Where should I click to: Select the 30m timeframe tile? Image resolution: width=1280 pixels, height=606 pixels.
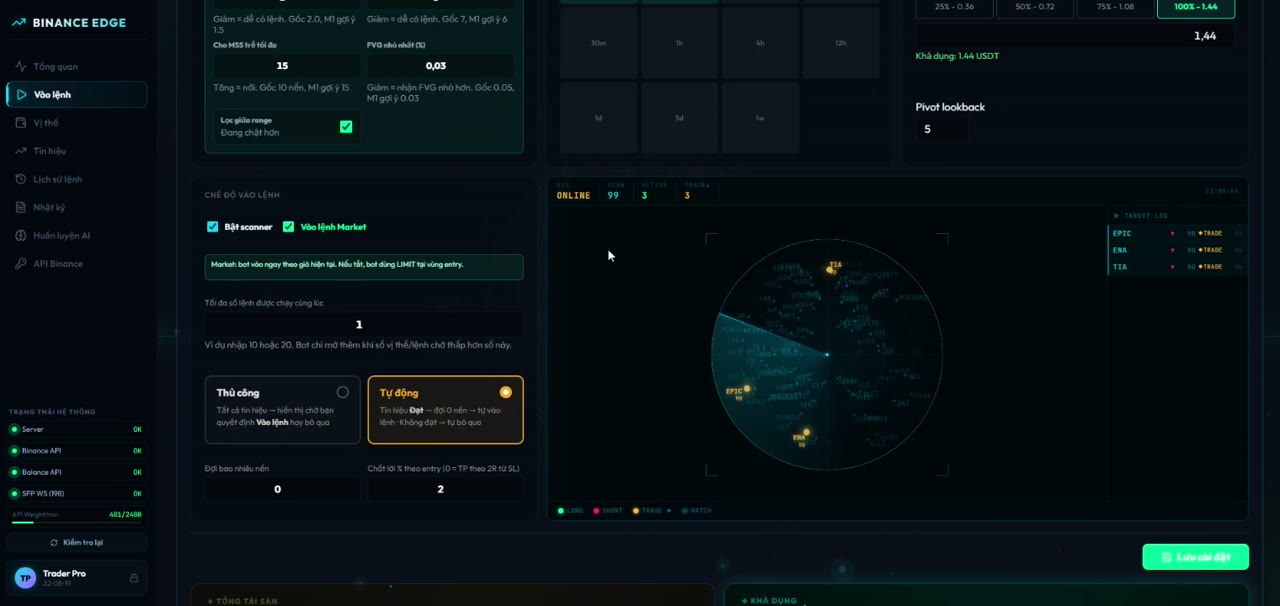click(x=598, y=43)
